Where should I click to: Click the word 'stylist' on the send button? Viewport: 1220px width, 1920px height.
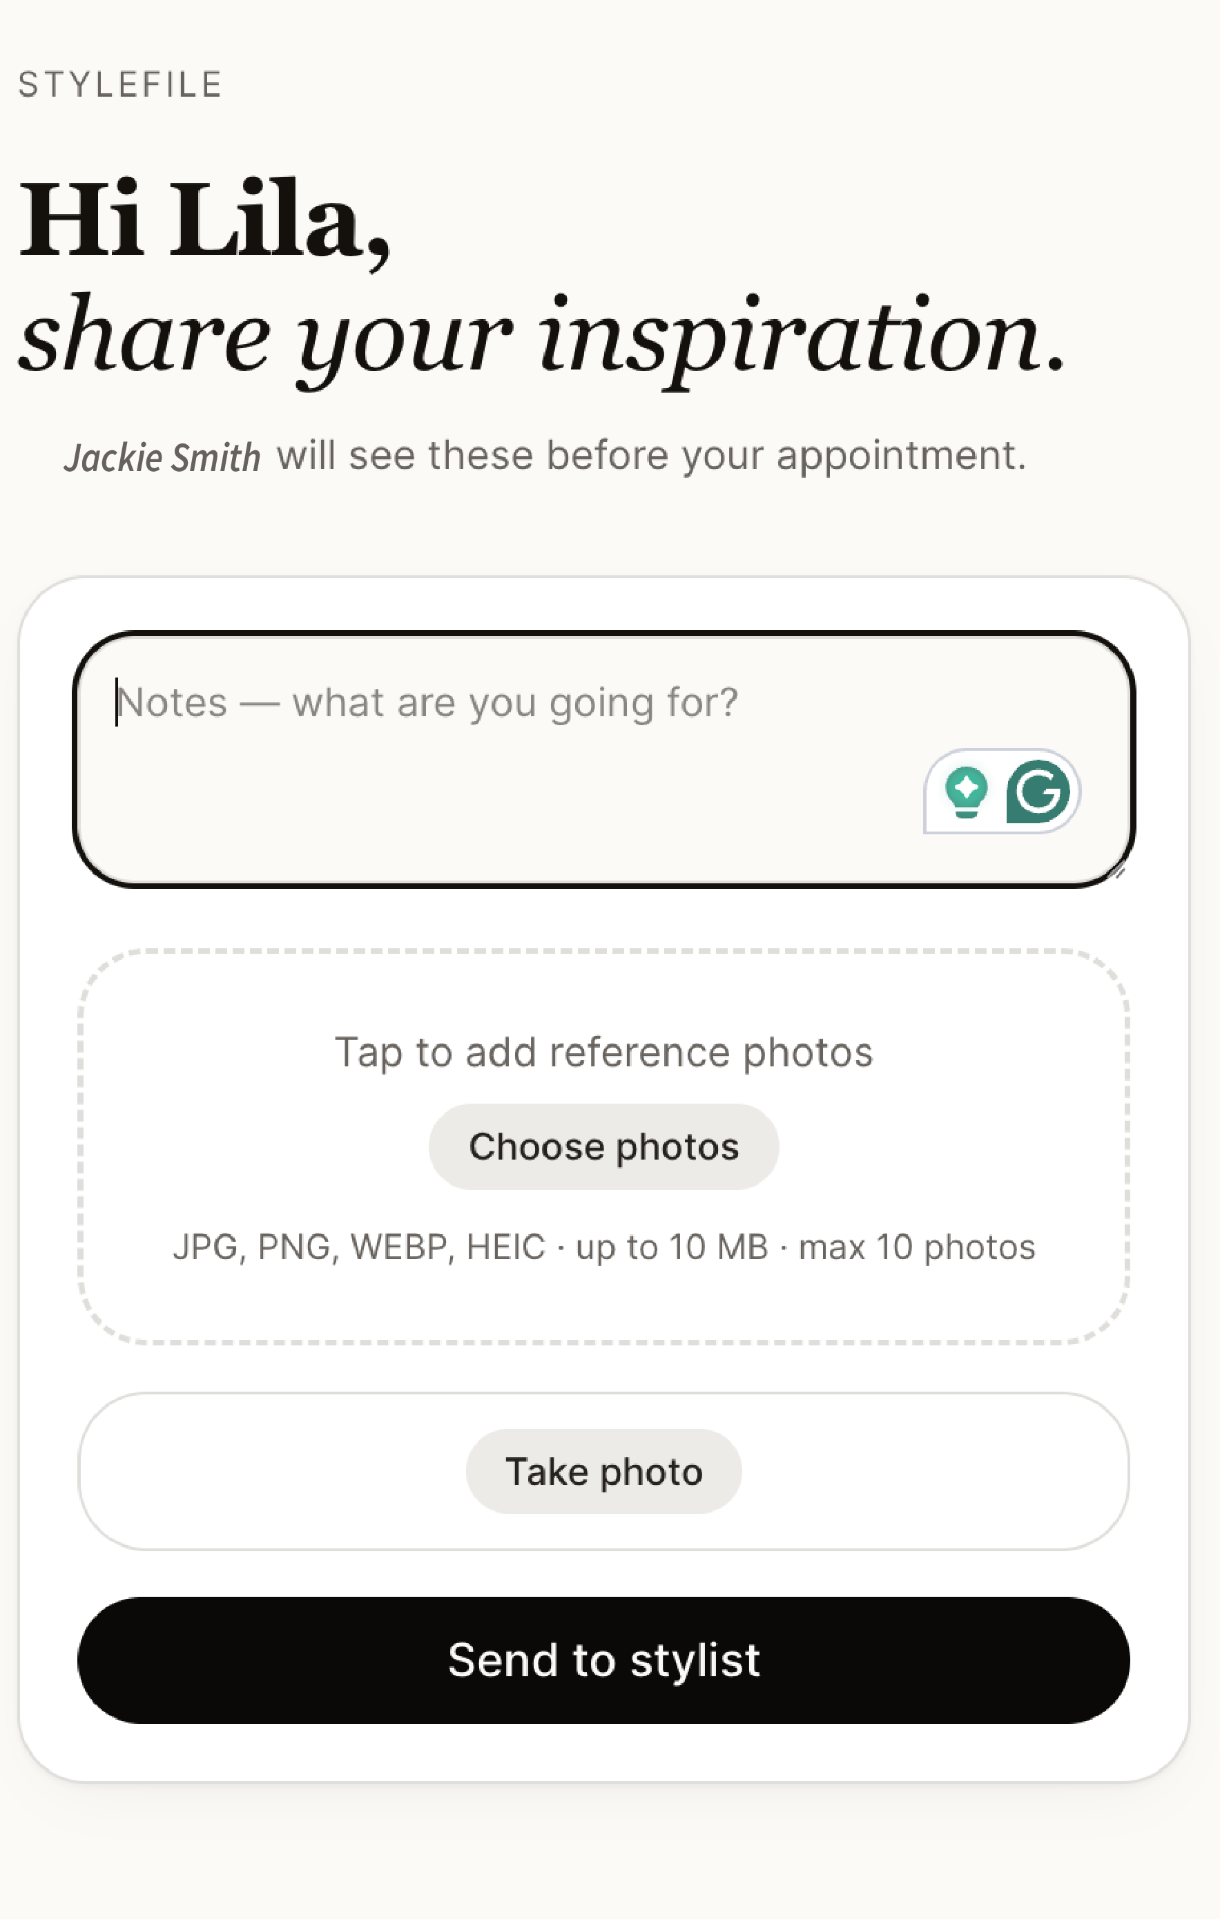pos(694,1660)
